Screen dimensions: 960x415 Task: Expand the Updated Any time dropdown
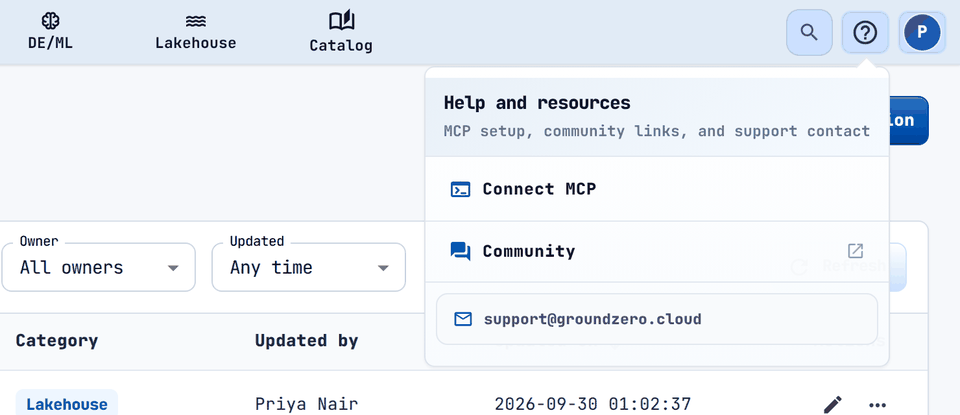tap(309, 267)
